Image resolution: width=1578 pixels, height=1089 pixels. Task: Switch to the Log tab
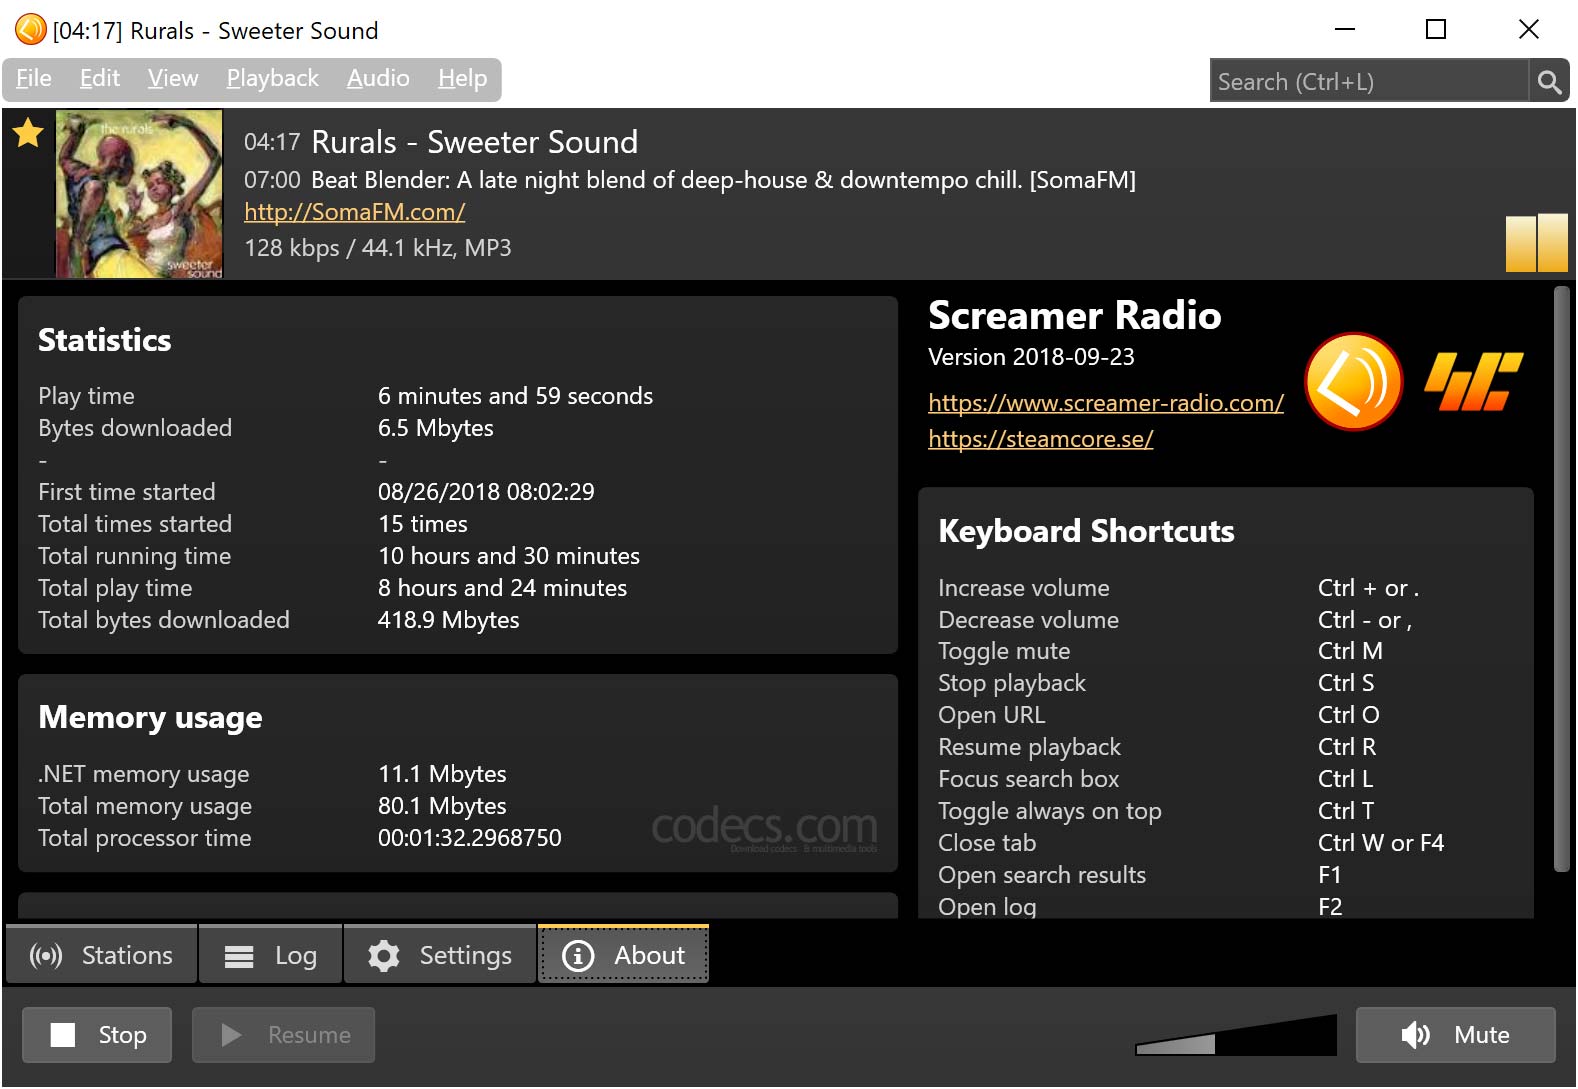pos(270,956)
